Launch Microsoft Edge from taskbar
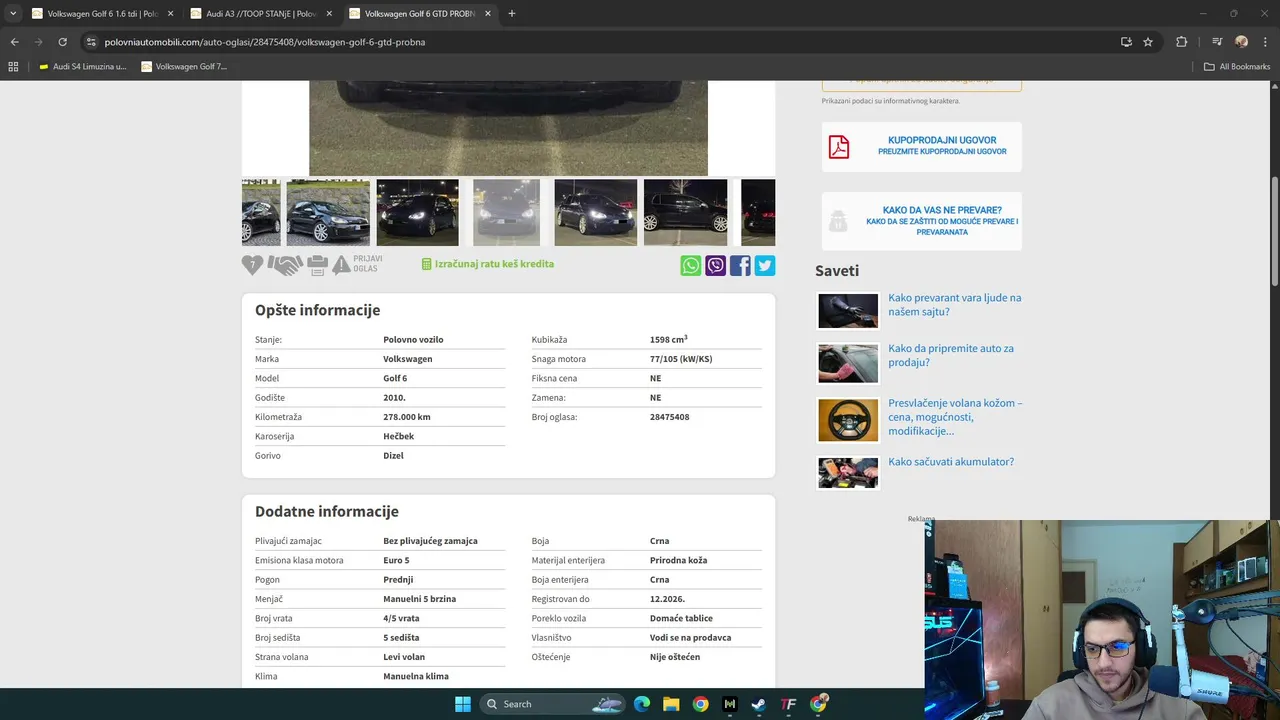1280x720 pixels. [x=642, y=704]
